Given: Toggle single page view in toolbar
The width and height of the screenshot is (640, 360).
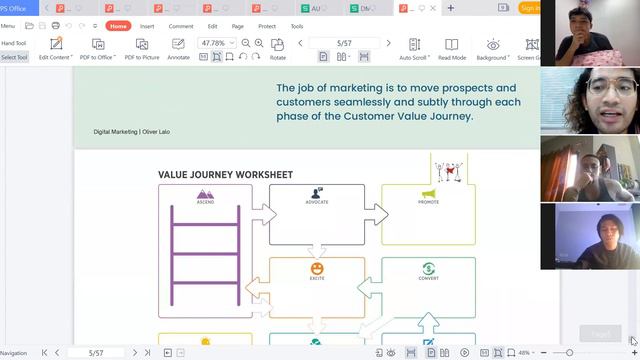Looking at the screenshot, I should [x=323, y=57].
